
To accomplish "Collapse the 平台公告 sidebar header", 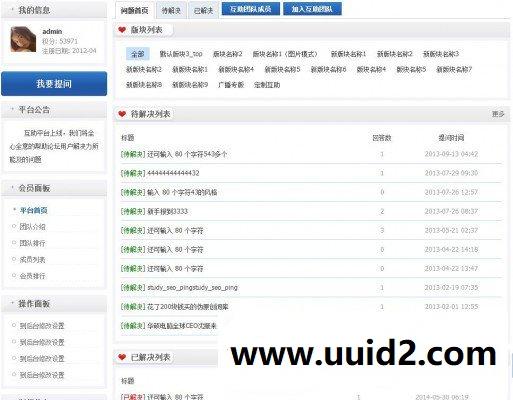I will click(54, 110).
